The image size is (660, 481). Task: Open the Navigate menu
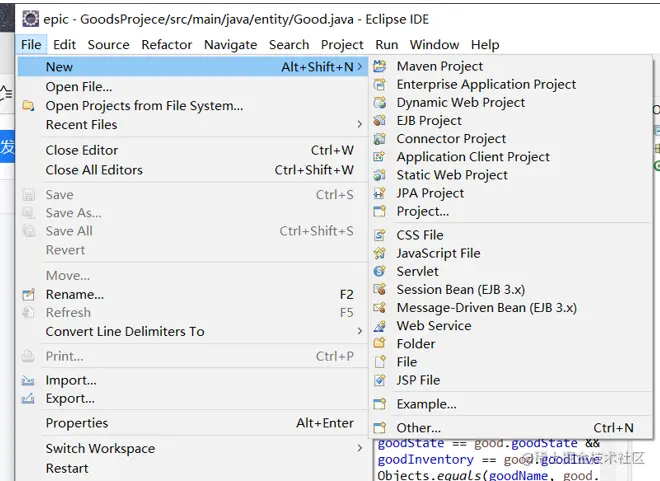230,44
